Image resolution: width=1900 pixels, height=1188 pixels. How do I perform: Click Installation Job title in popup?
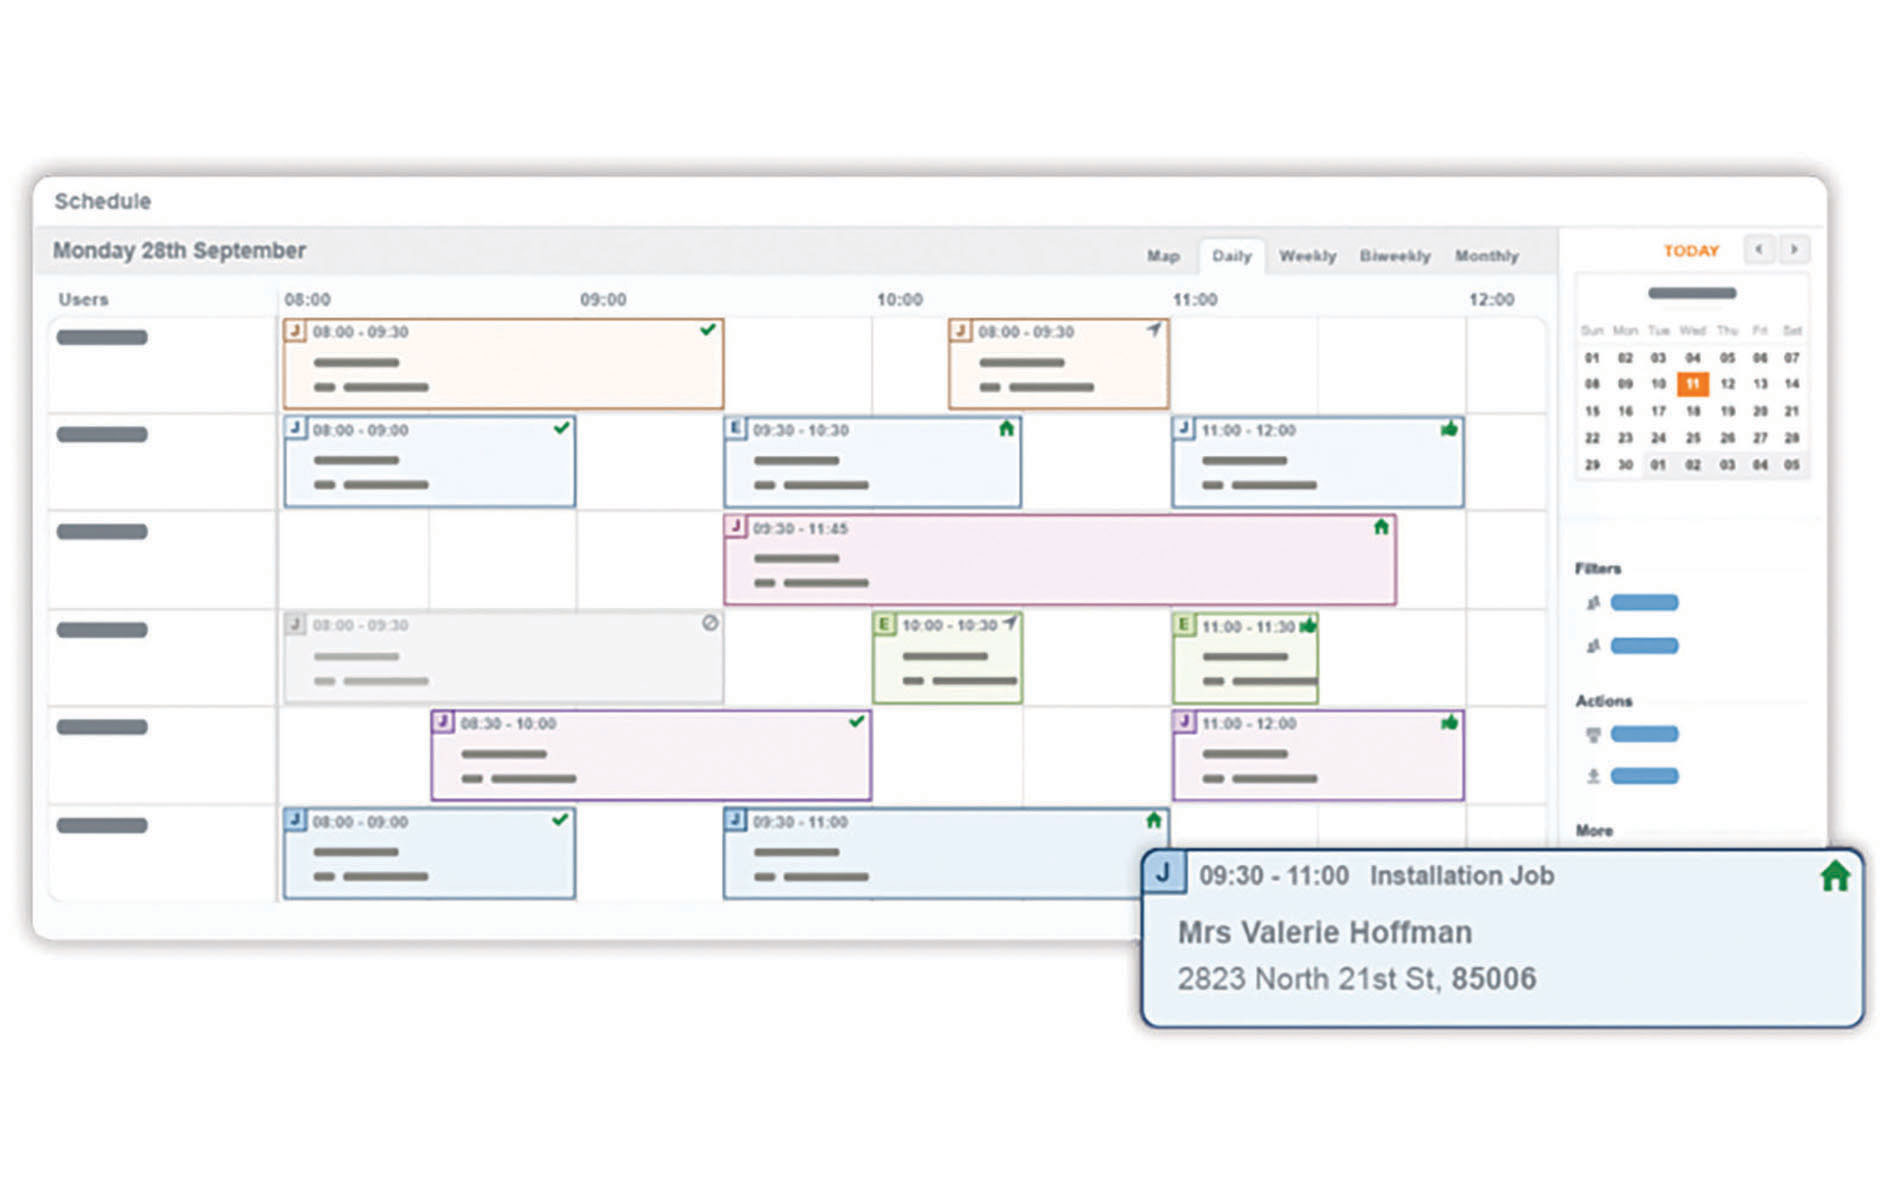click(1461, 876)
